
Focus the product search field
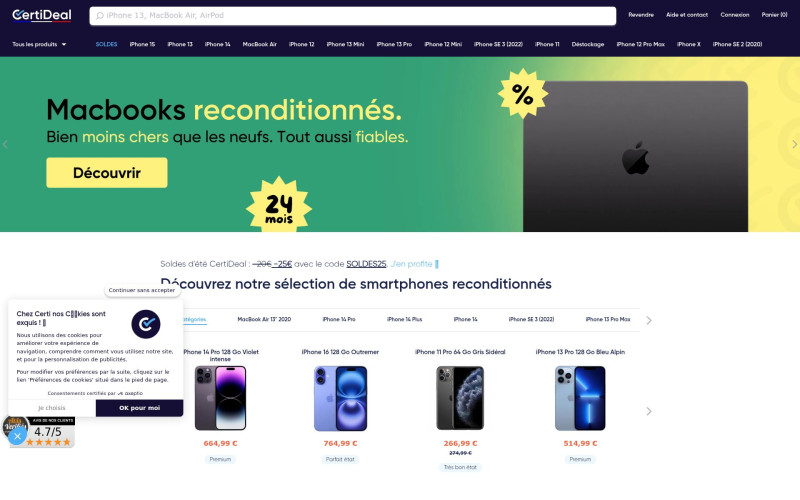coord(353,16)
